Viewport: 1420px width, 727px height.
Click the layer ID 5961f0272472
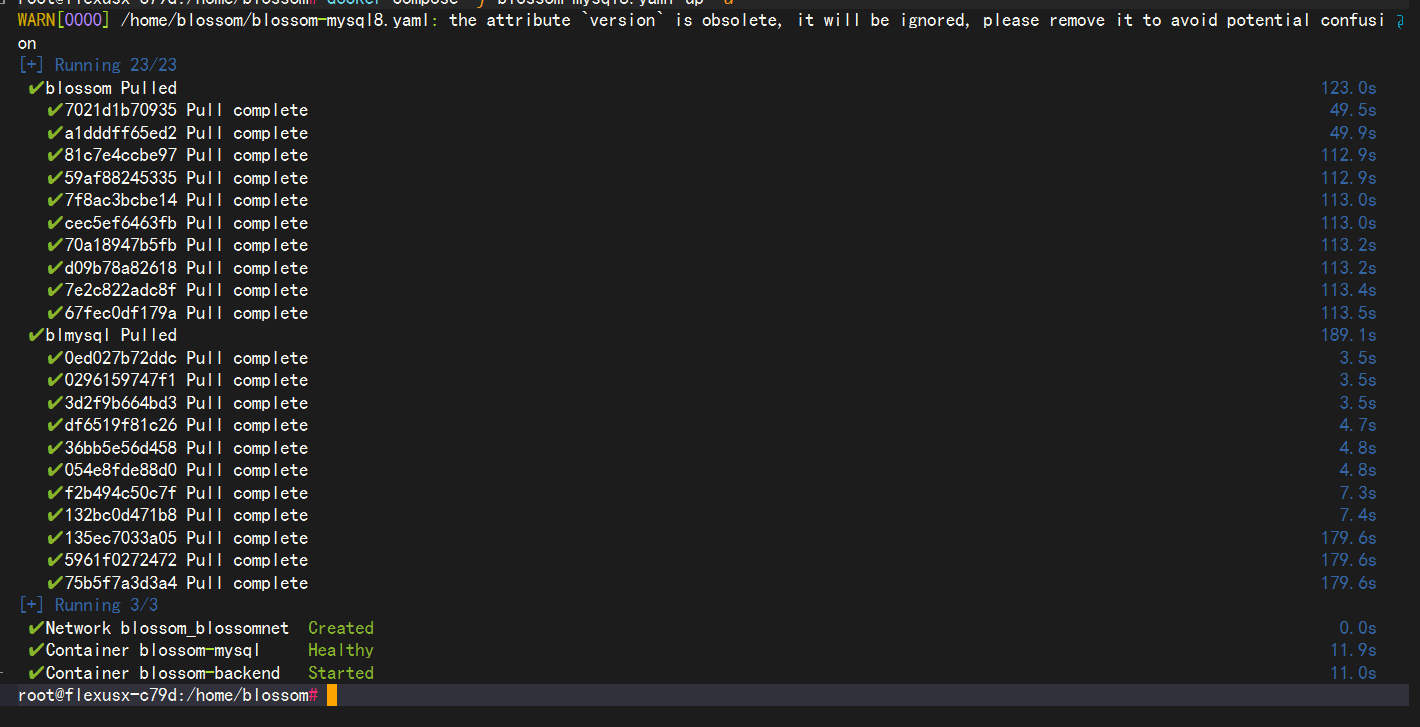point(121,560)
